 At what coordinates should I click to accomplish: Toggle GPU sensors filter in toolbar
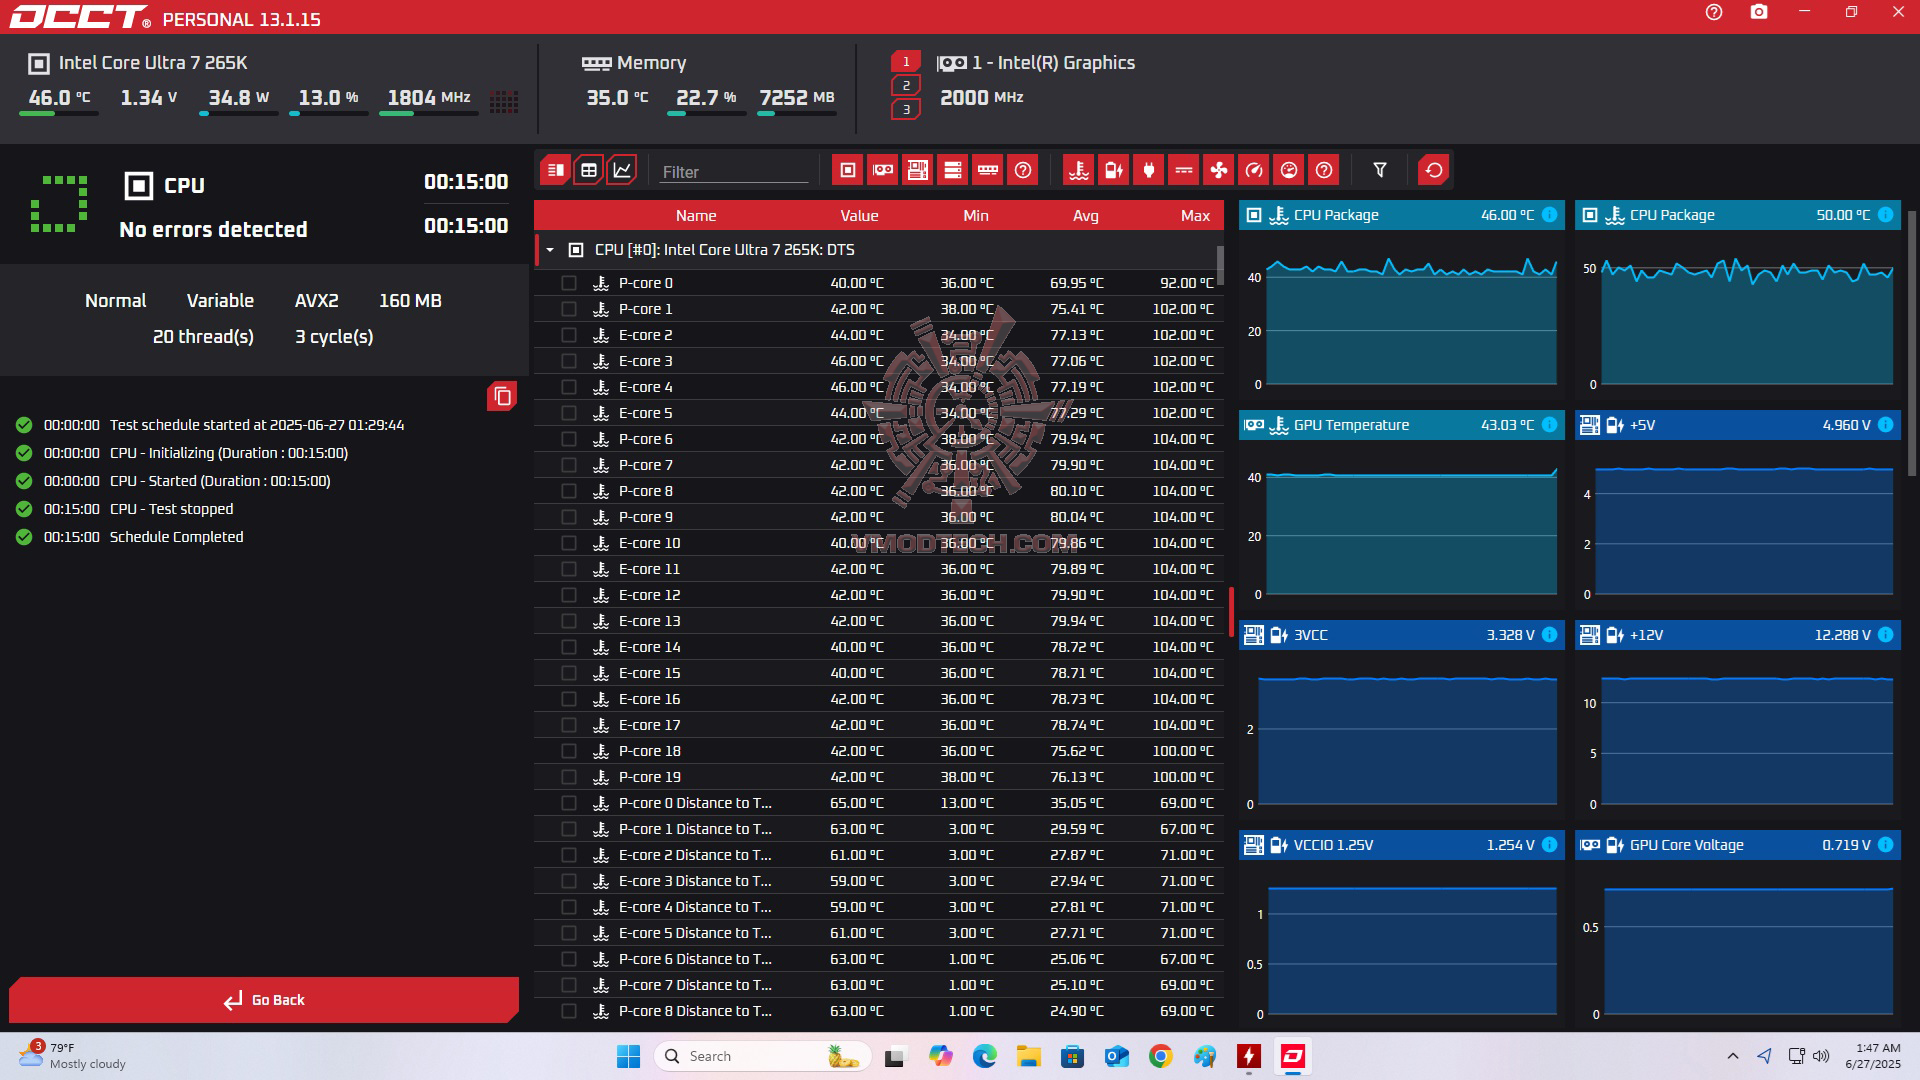click(882, 170)
